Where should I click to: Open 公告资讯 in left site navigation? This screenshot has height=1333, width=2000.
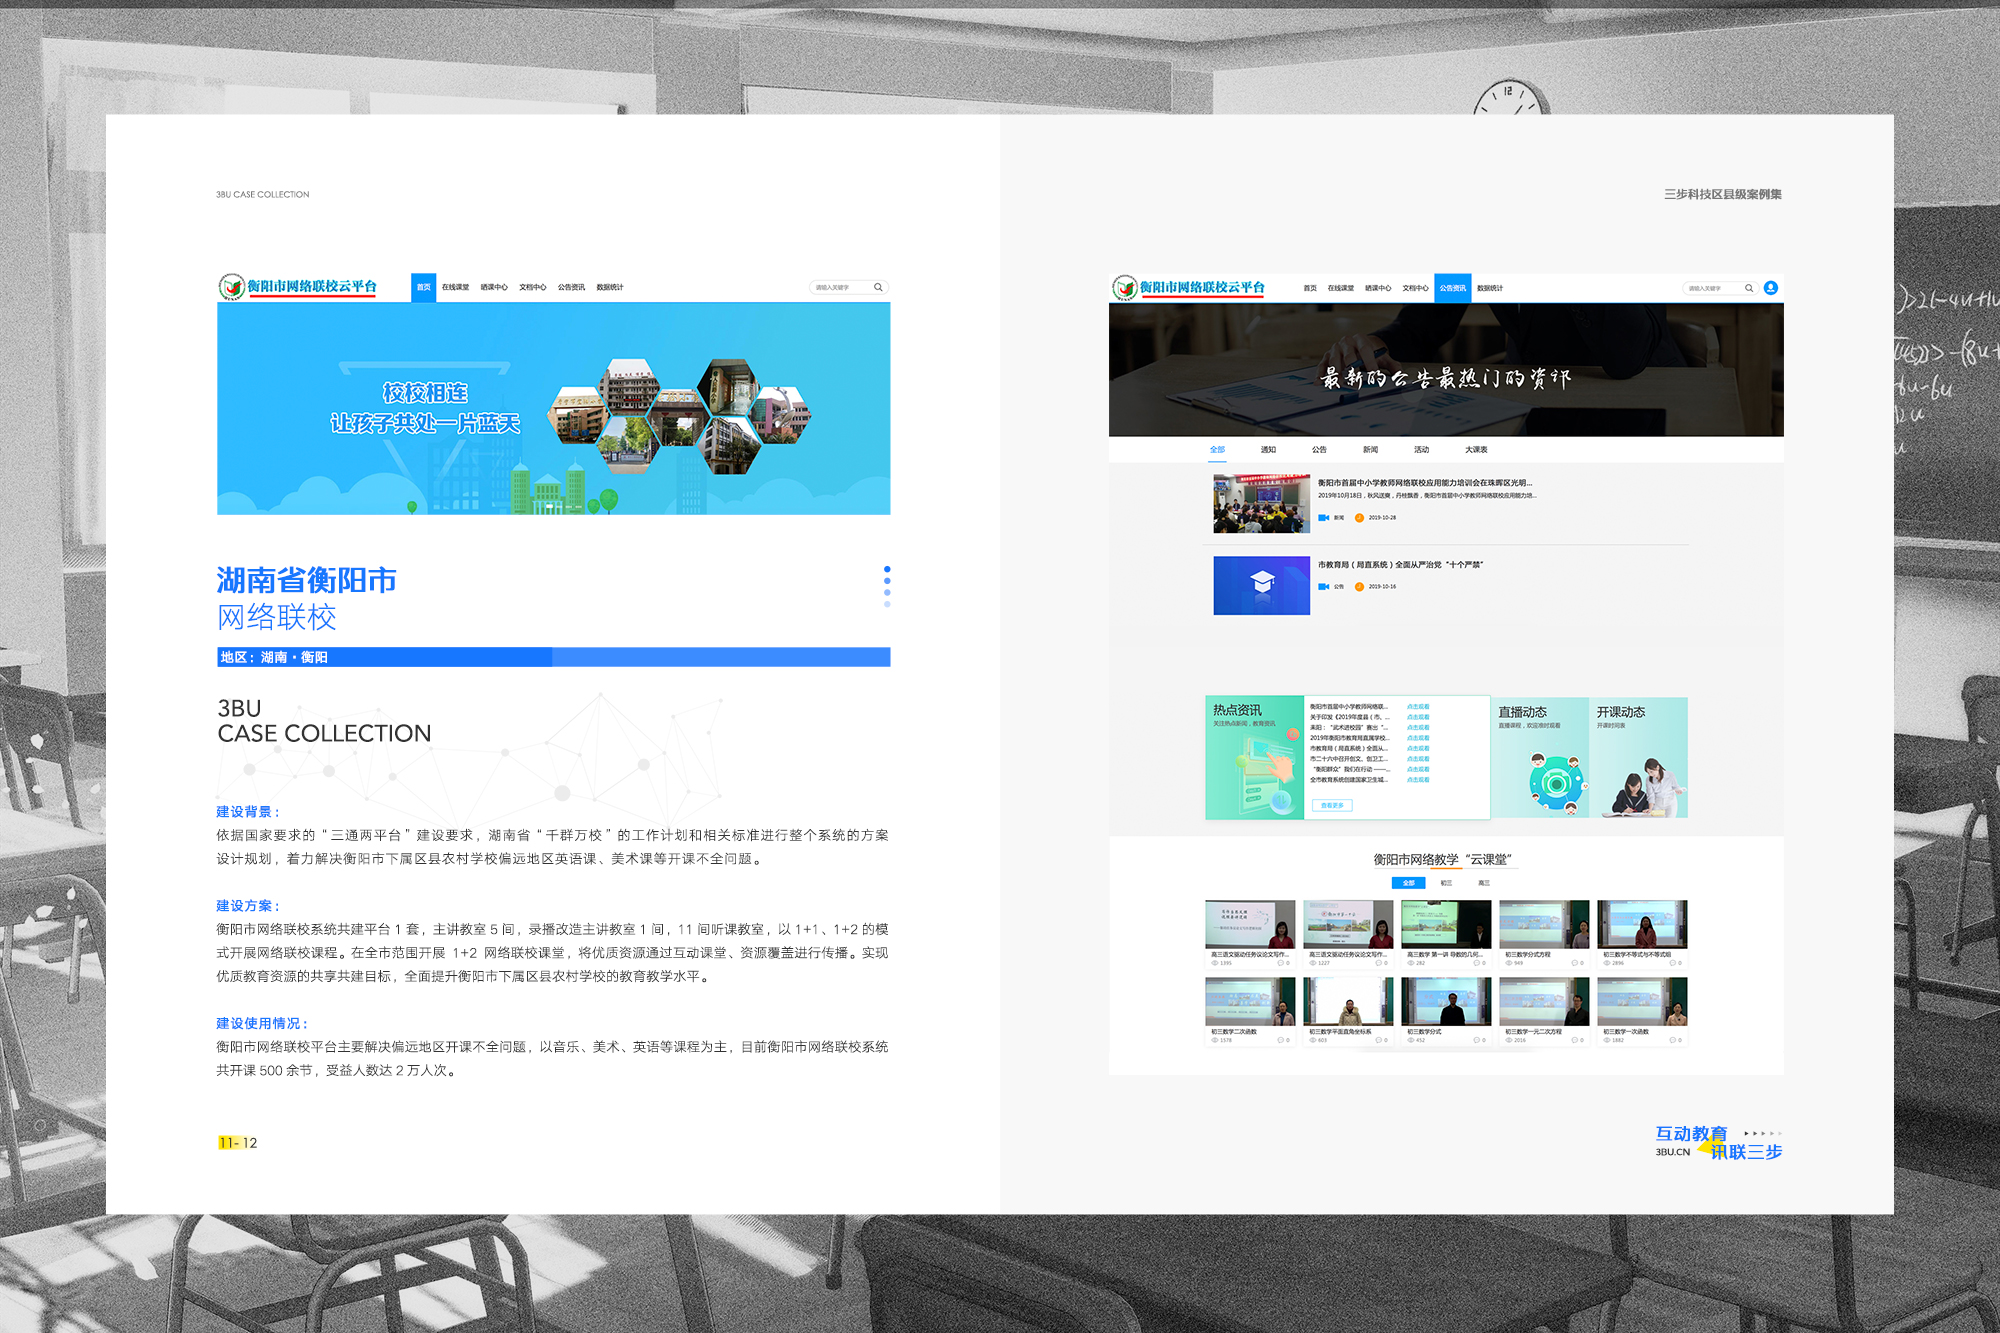pos(571,287)
